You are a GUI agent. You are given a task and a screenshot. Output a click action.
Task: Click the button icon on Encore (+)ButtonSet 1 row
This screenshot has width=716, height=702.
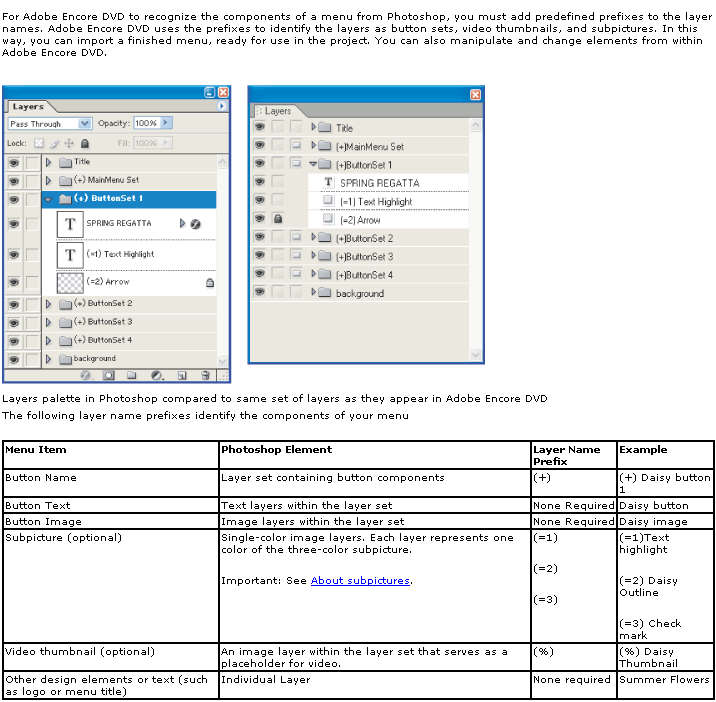coord(296,163)
